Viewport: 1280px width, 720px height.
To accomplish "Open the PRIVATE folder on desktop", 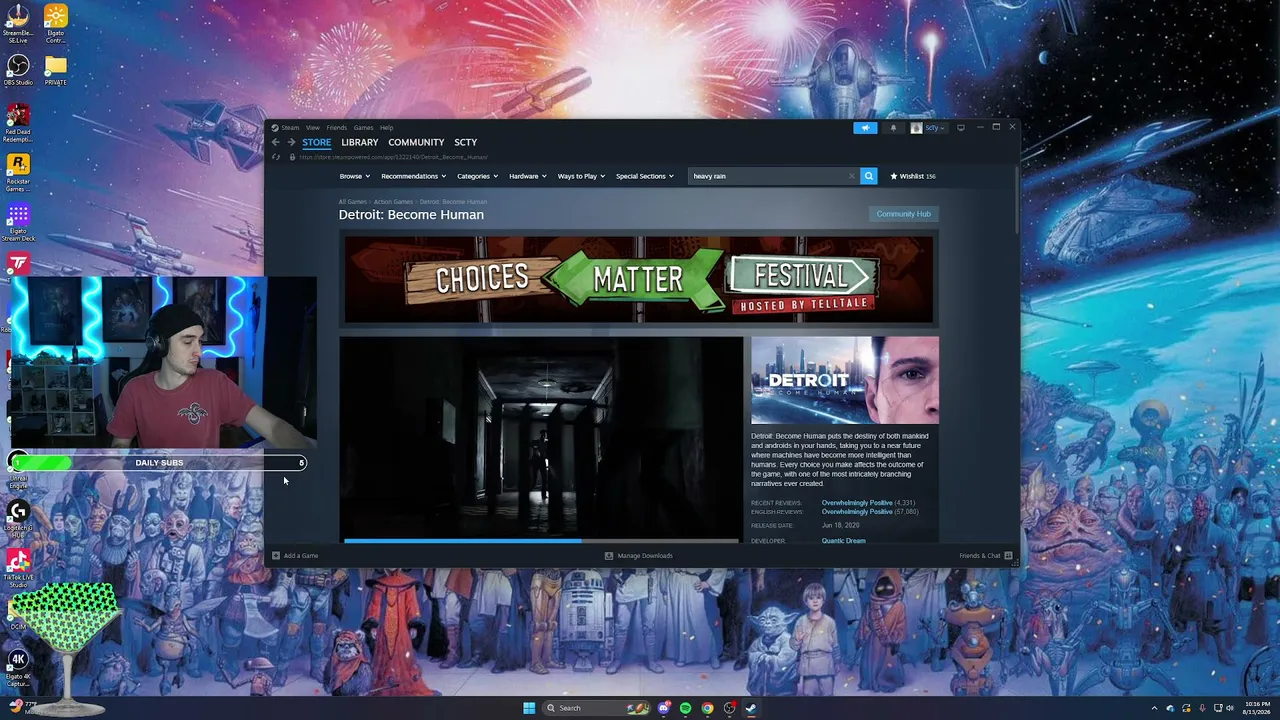I will pos(56,70).
